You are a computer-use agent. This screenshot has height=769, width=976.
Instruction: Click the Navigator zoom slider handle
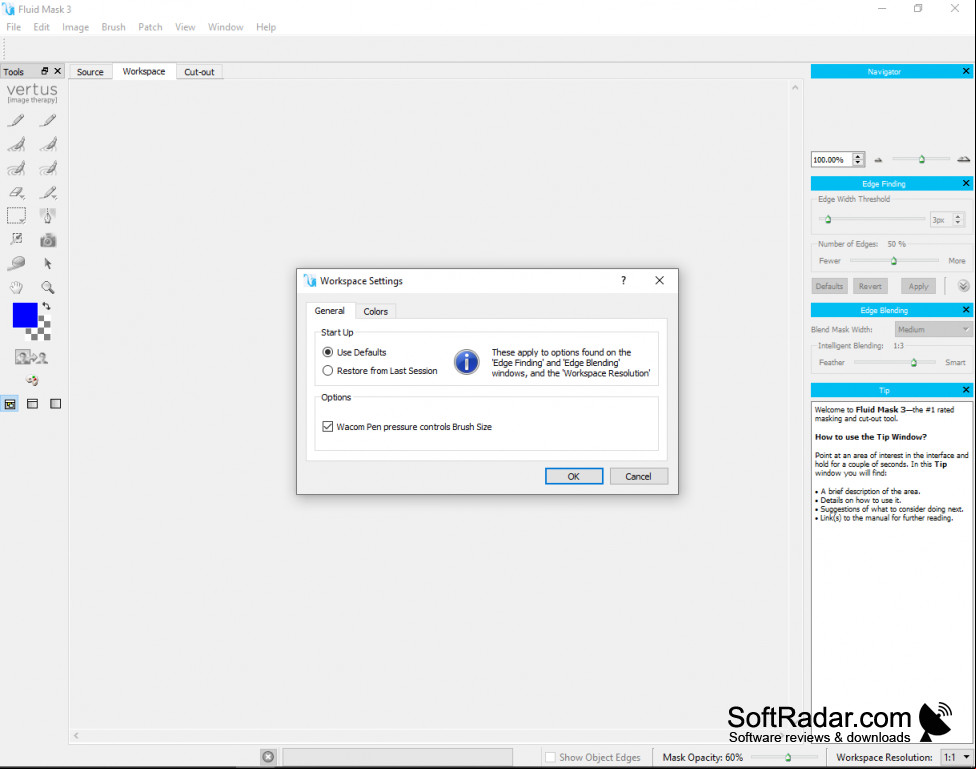pos(922,159)
